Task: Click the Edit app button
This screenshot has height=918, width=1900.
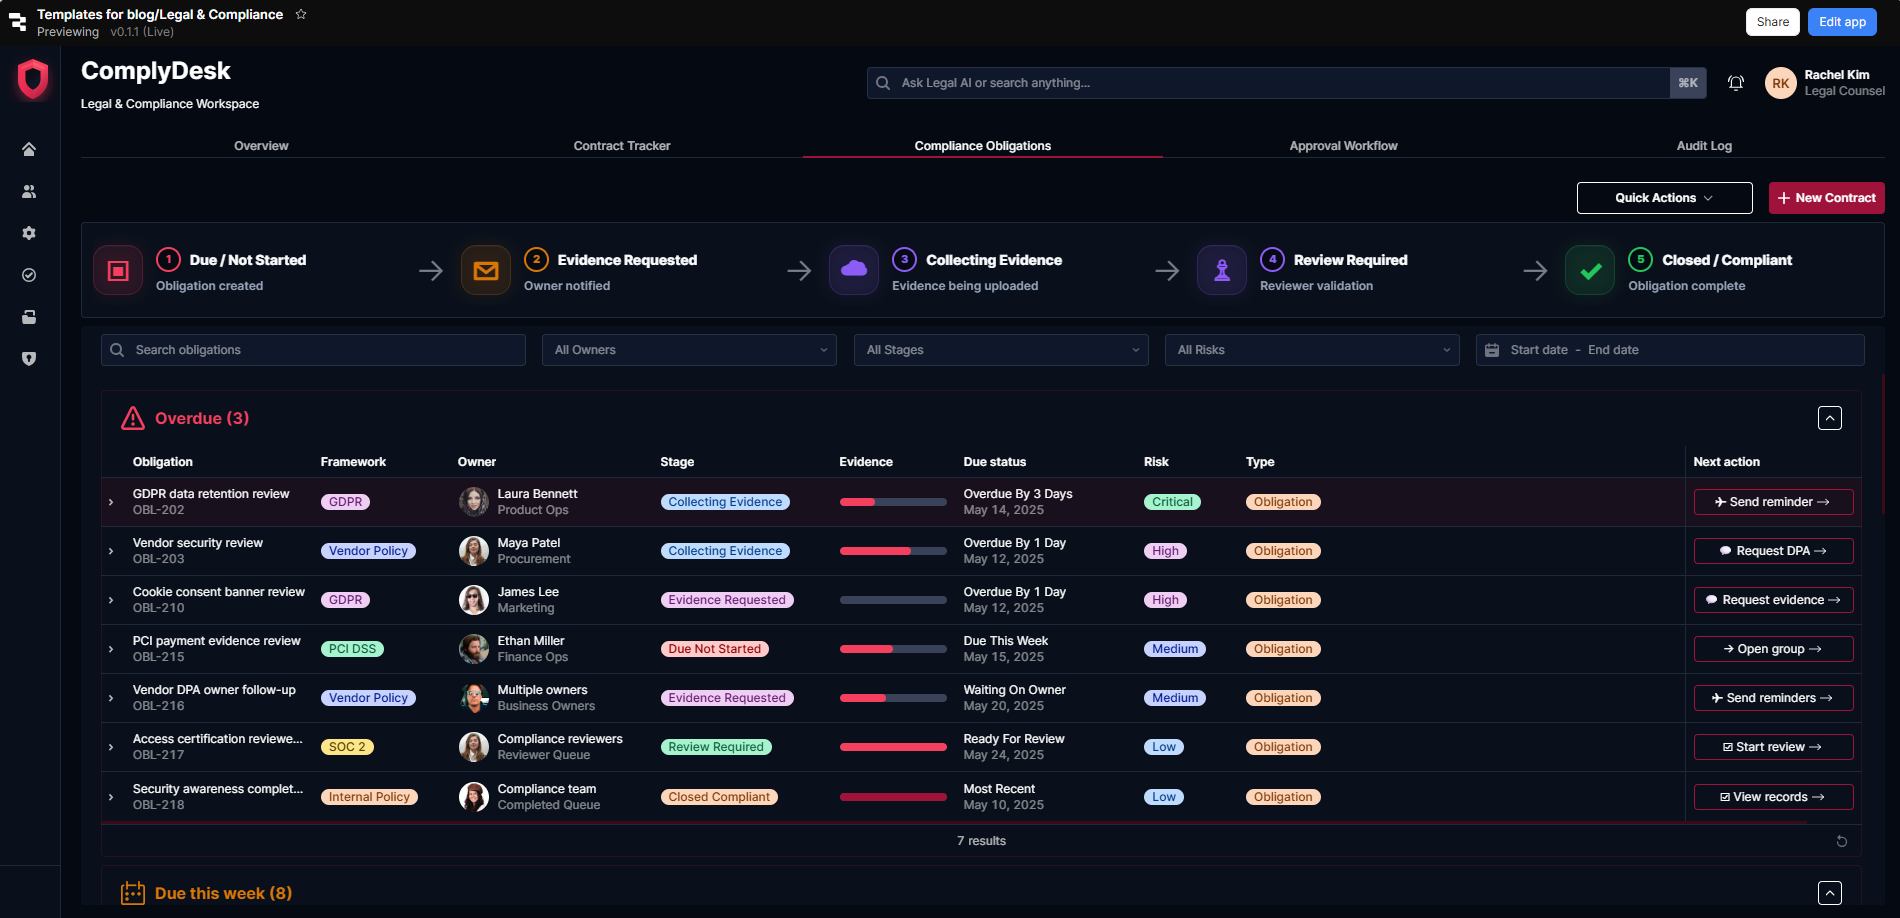Action: [x=1842, y=22]
